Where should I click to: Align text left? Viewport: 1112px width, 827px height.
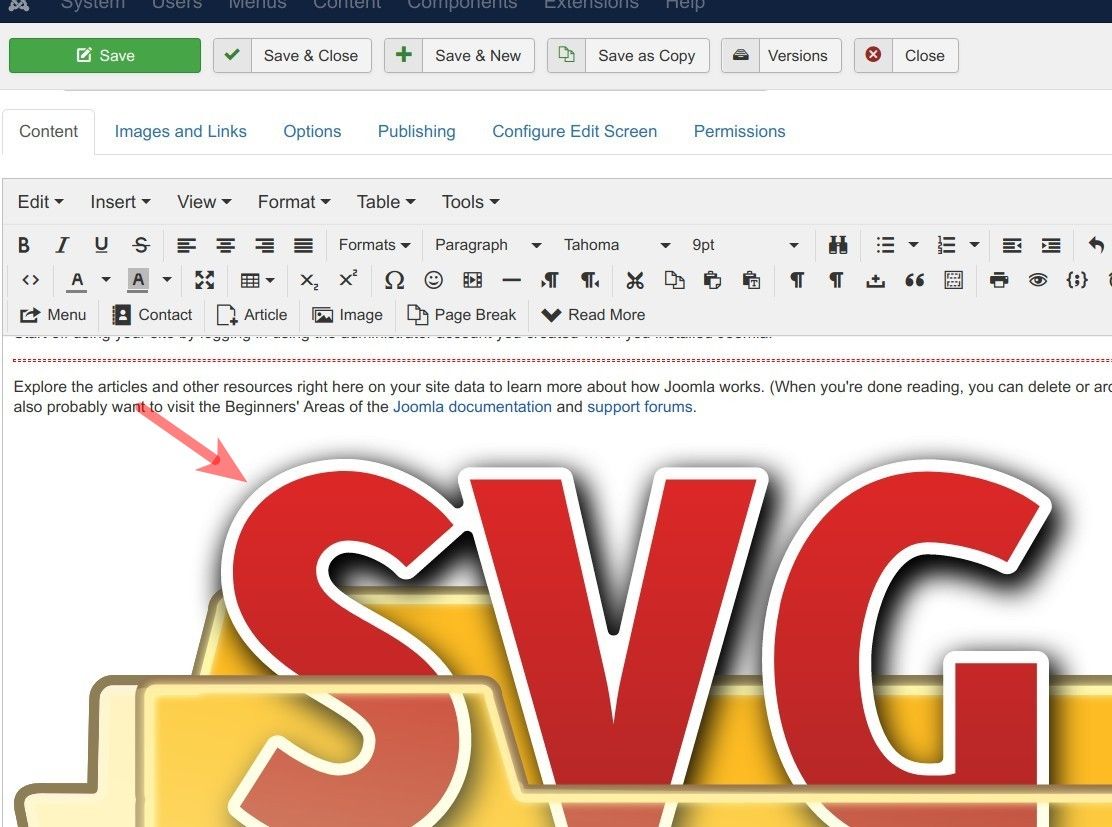(x=187, y=245)
